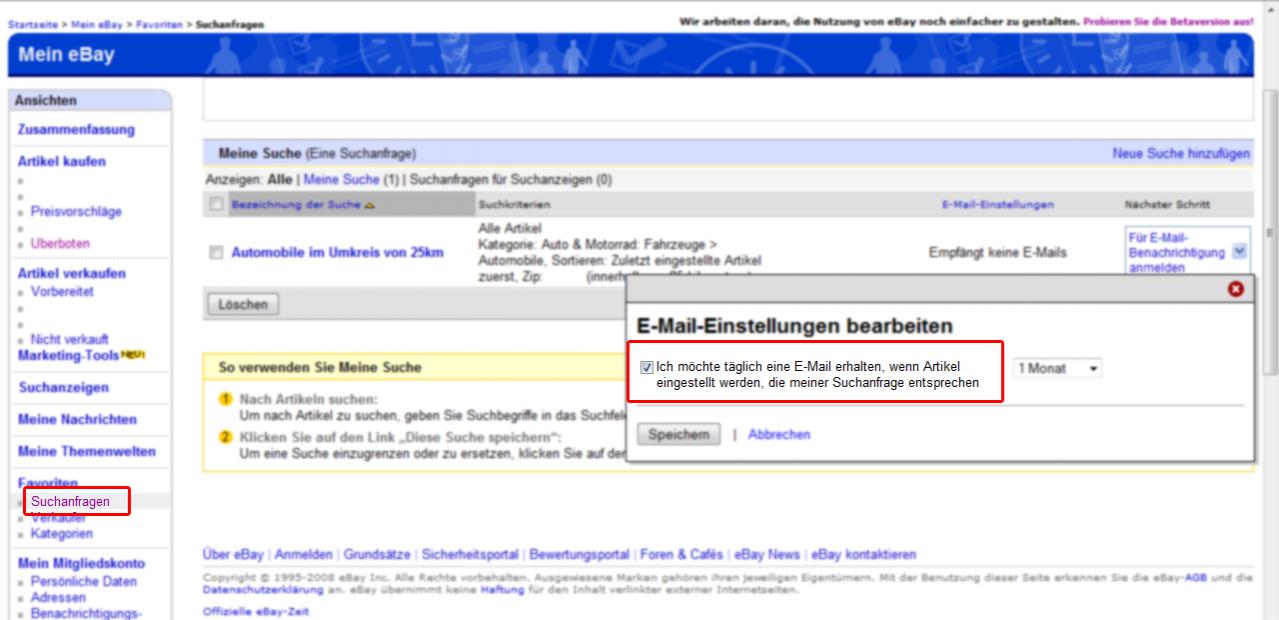This screenshot has width=1279, height=620.
Task: Click Grundsätze footer link
Action: pyautogui.click(x=377, y=554)
